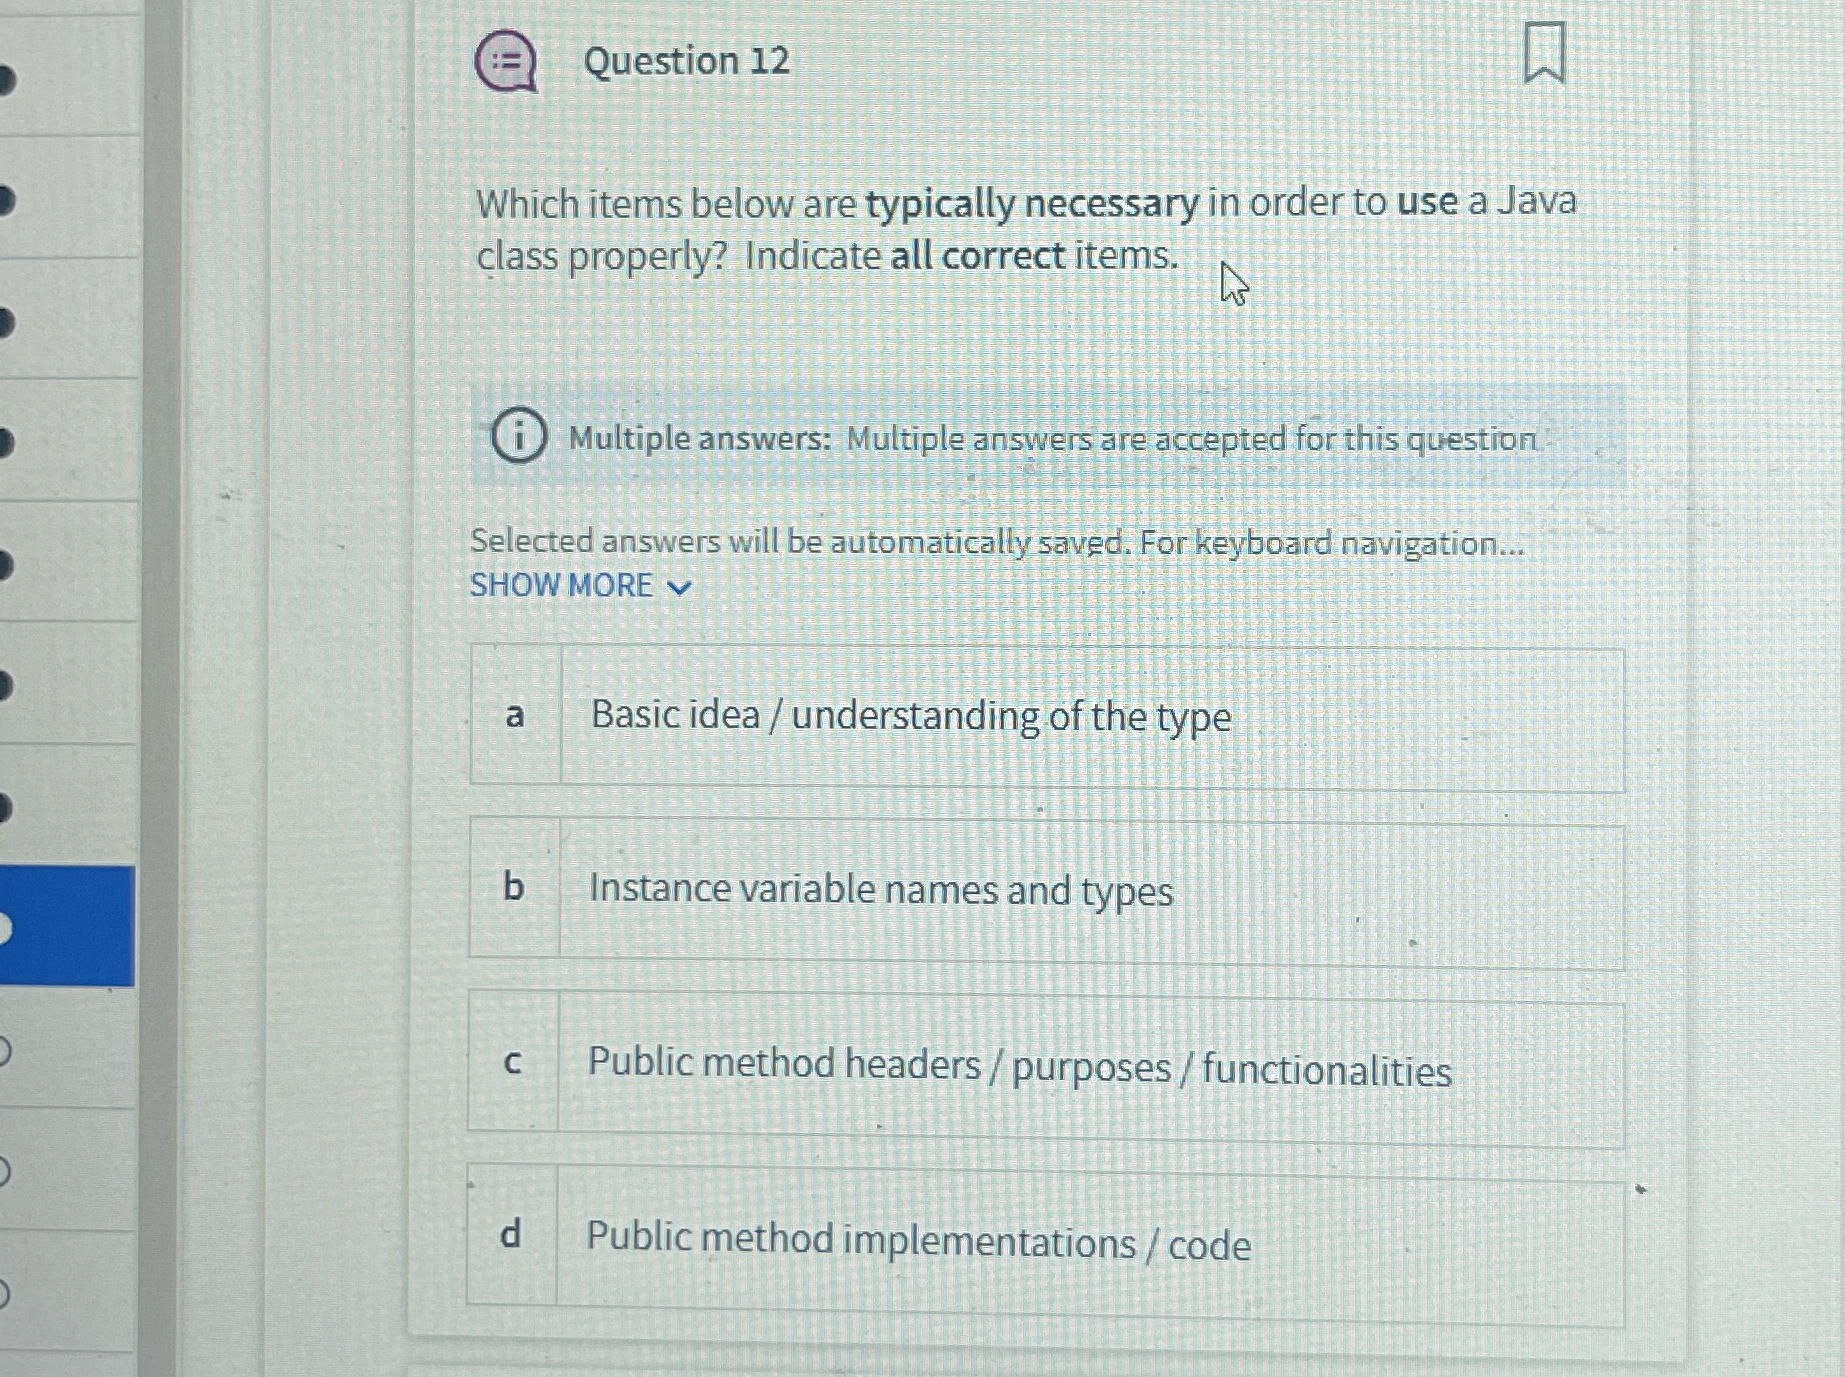Click the topmost question marker in left sidebar
The height and width of the screenshot is (1377, 1845).
(10, 80)
